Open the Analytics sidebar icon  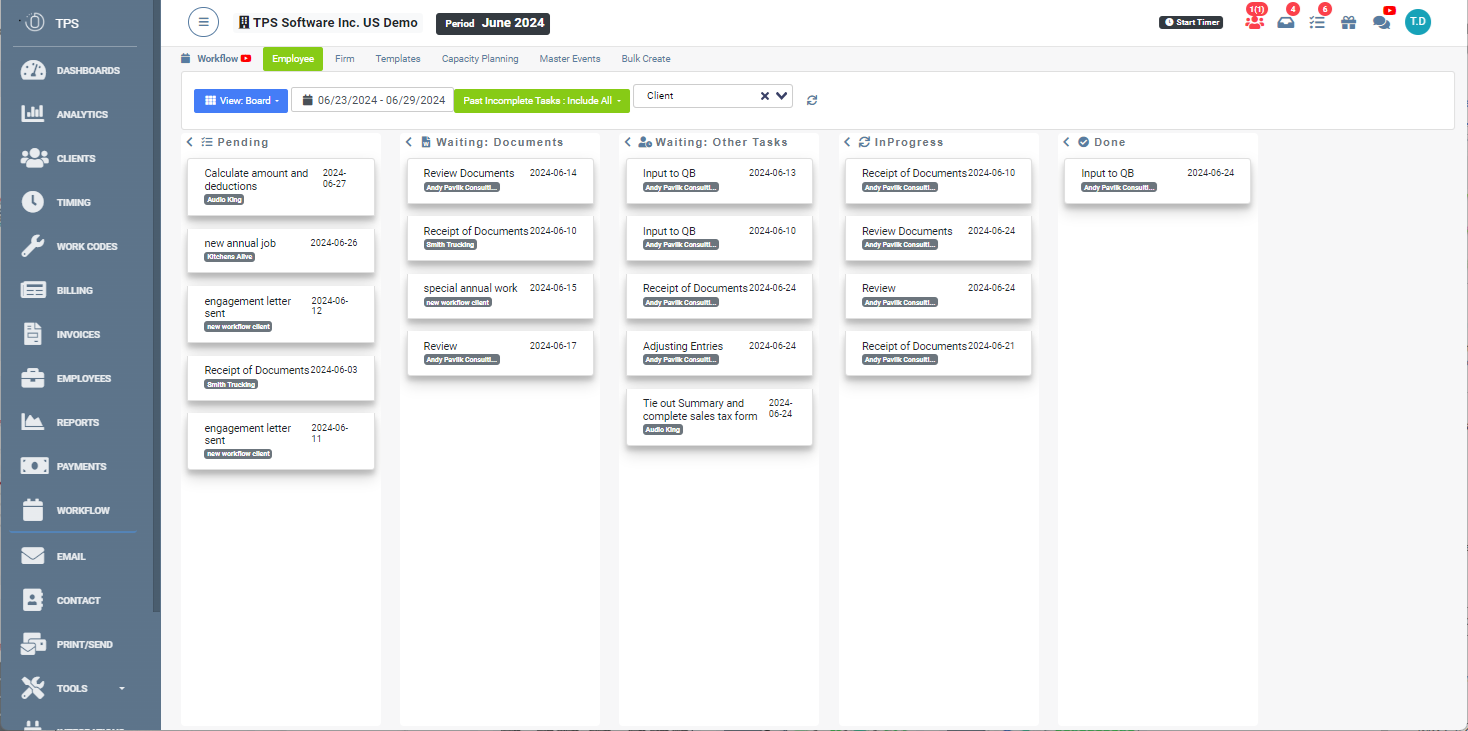click(x=33, y=114)
